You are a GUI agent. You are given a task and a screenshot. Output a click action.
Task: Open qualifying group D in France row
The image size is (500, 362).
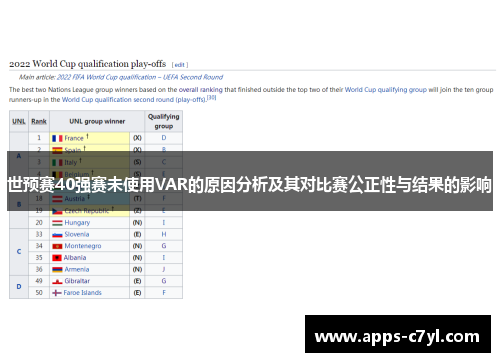pos(164,138)
